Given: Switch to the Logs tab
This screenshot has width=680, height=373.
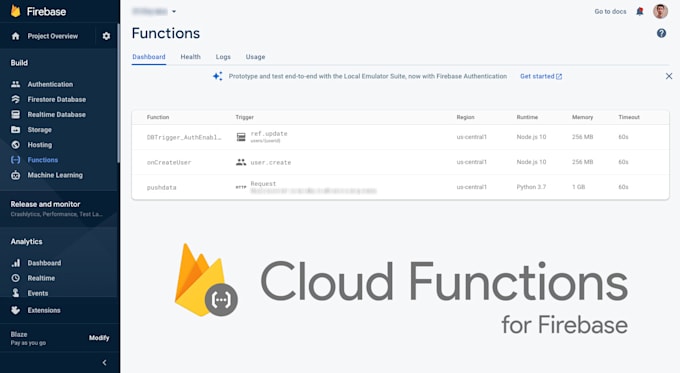Looking at the screenshot, I should tap(223, 57).
